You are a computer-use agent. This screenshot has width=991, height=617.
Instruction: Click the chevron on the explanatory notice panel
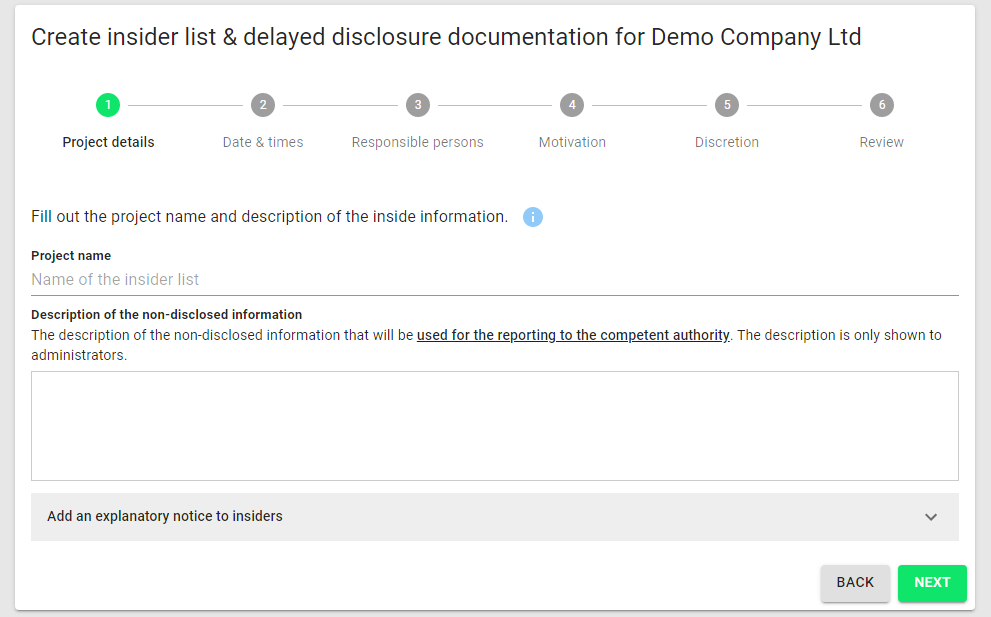click(x=931, y=517)
